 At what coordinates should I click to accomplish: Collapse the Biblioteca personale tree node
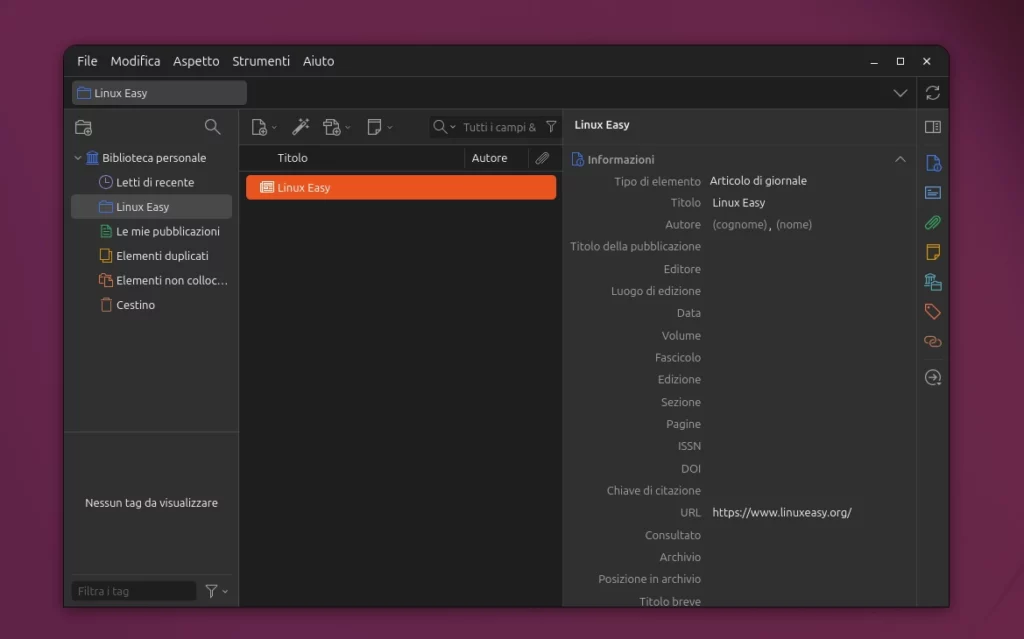(x=78, y=157)
